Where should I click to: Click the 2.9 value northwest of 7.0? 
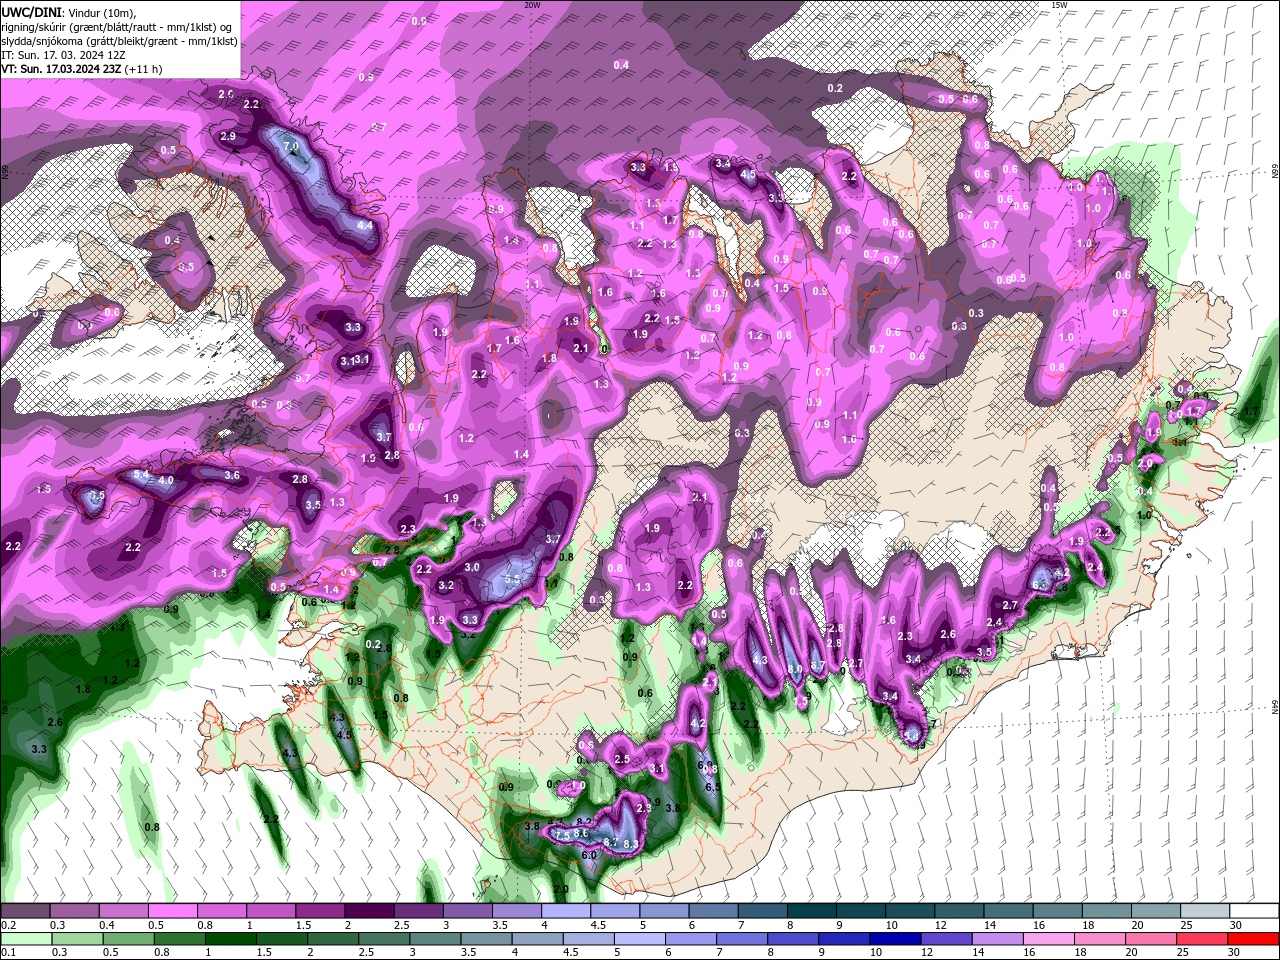(x=228, y=136)
